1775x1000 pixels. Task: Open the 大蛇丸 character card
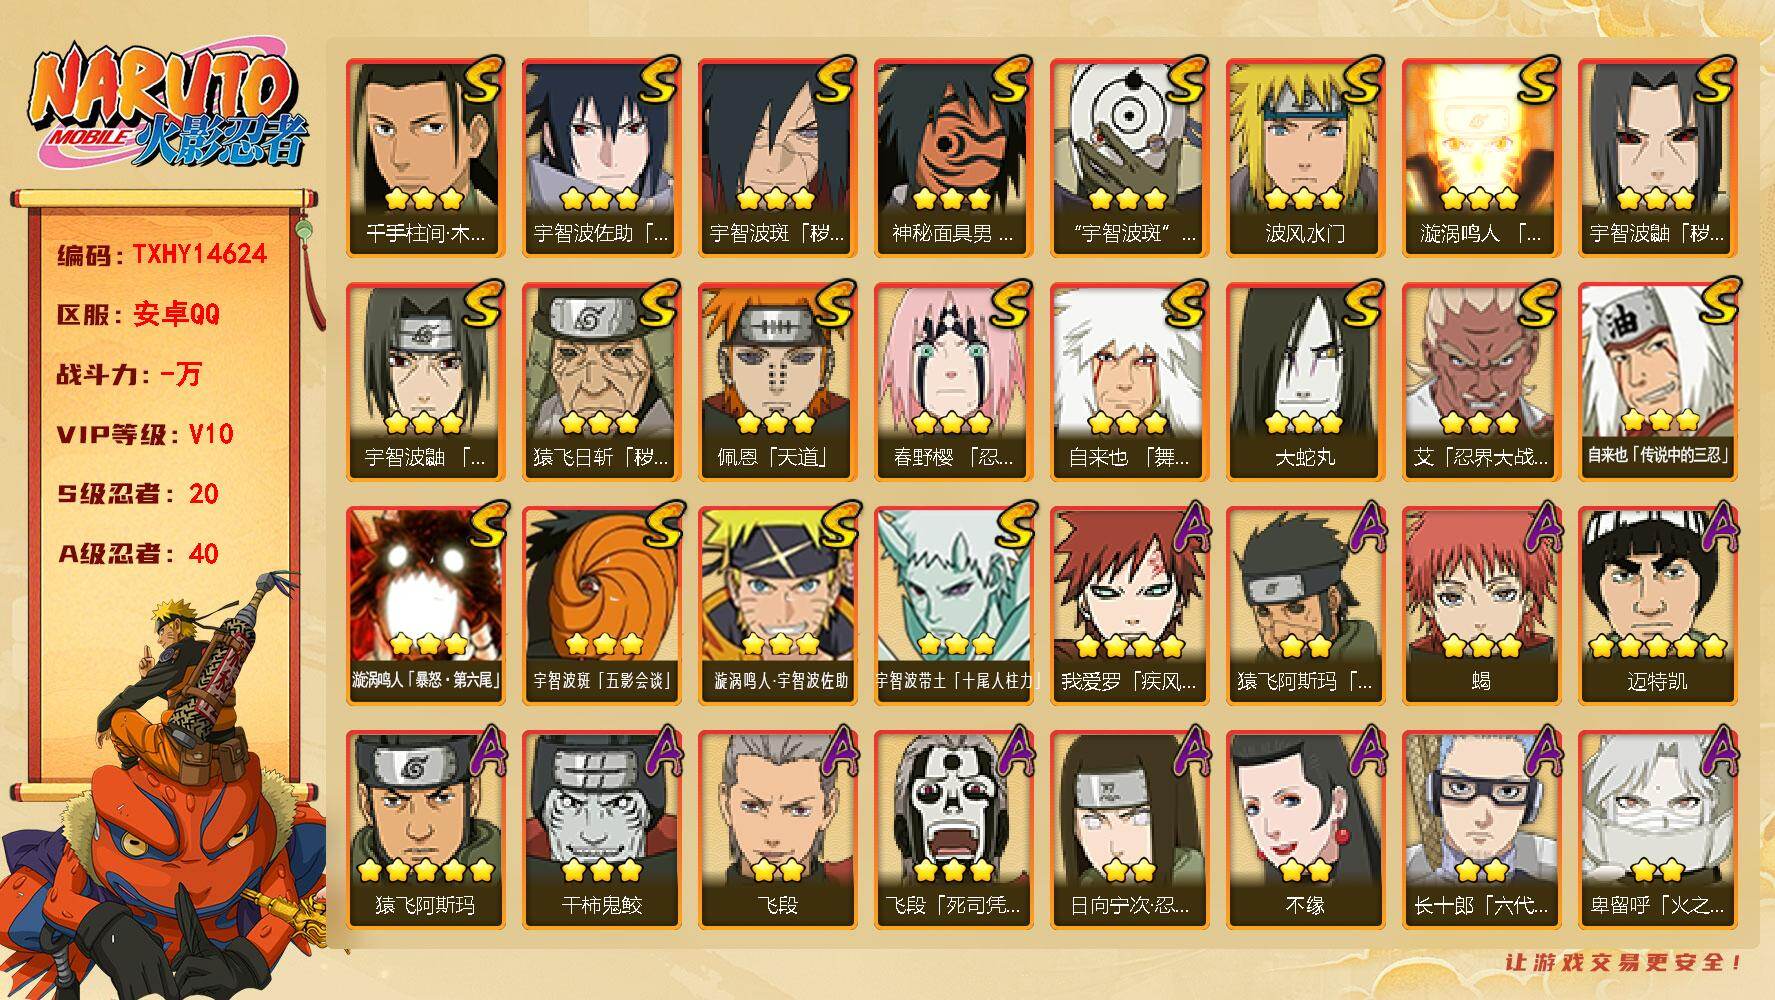coord(1304,381)
